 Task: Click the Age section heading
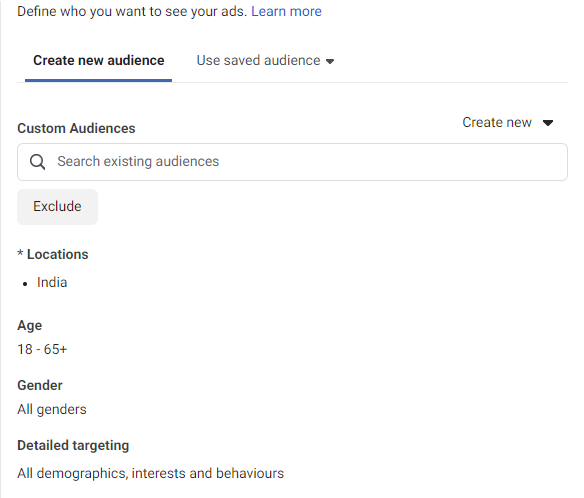(x=30, y=326)
